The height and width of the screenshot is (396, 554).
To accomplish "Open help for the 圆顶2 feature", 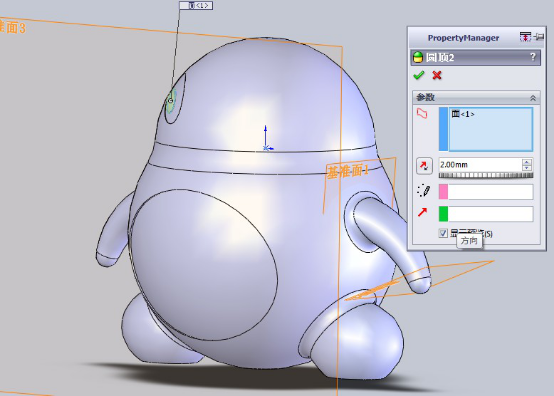I will point(533,57).
